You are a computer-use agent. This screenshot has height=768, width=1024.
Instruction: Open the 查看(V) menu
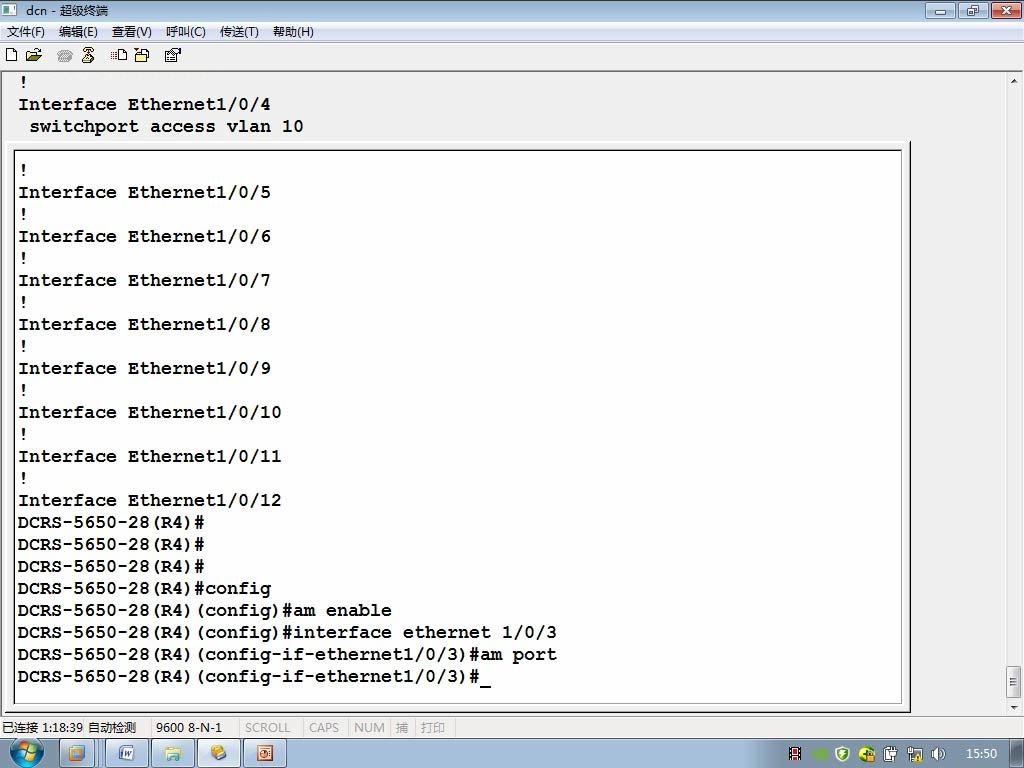[132, 32]
